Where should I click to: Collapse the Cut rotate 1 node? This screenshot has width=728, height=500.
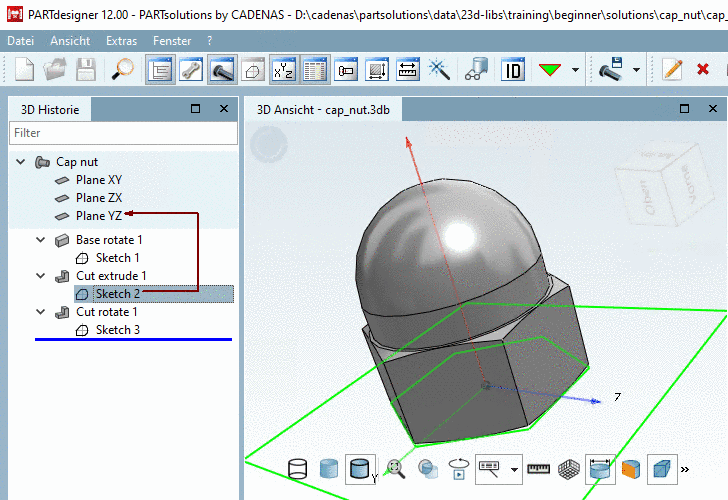pos(41,312)
